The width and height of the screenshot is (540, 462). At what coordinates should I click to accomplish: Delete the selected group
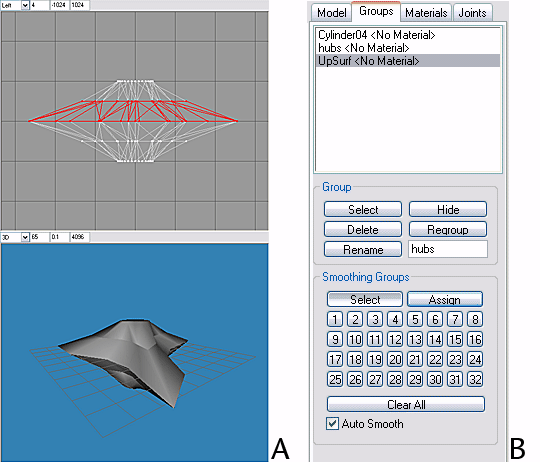(x=363, y=229)
